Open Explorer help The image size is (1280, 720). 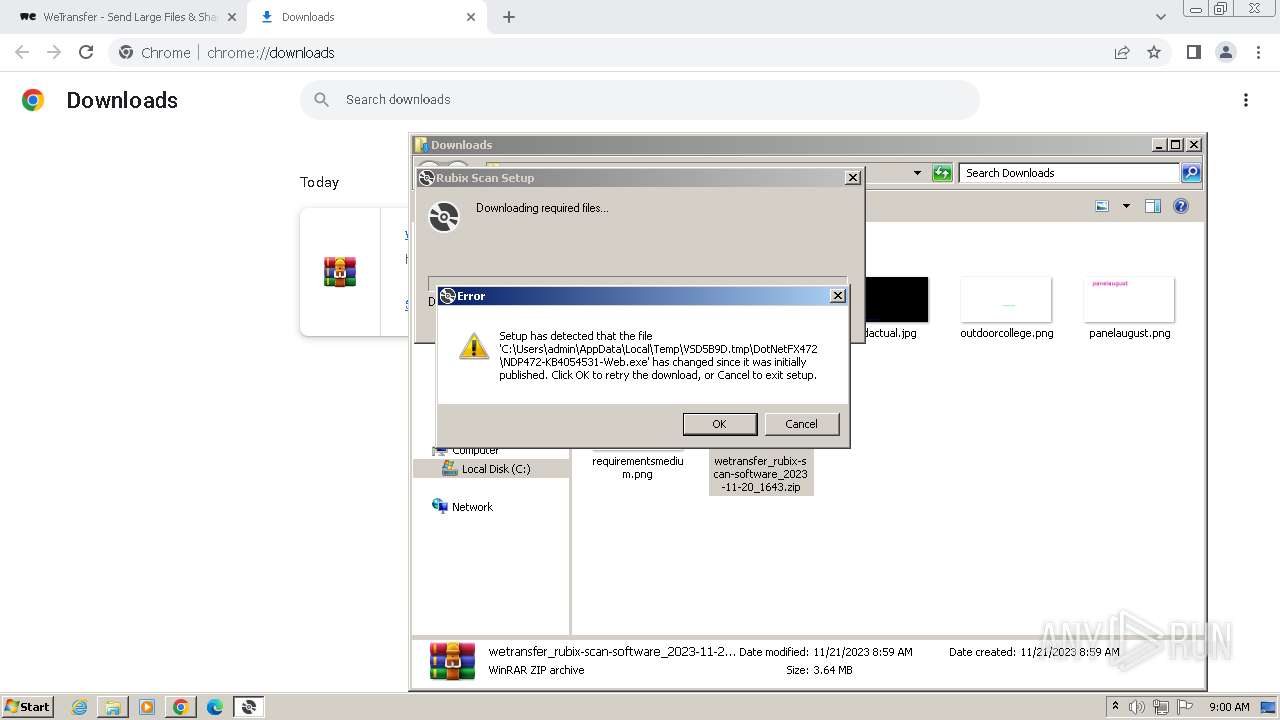[1181, 206]
